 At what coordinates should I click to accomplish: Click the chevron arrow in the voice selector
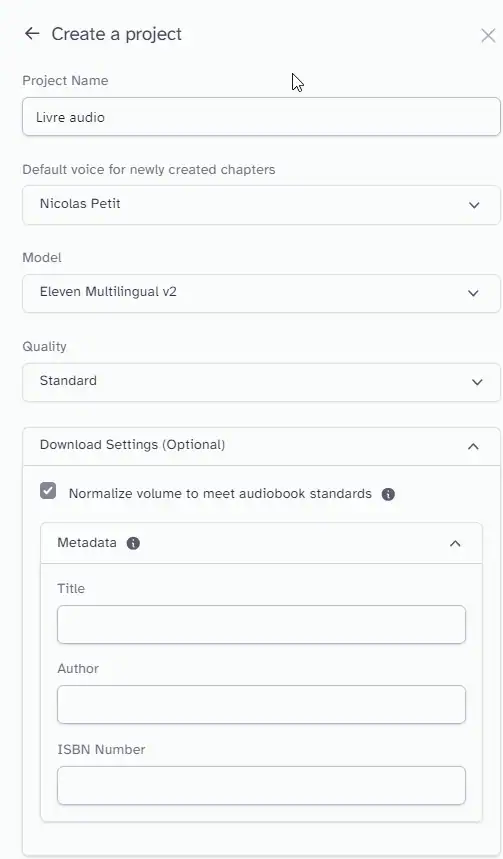(474, 205)
